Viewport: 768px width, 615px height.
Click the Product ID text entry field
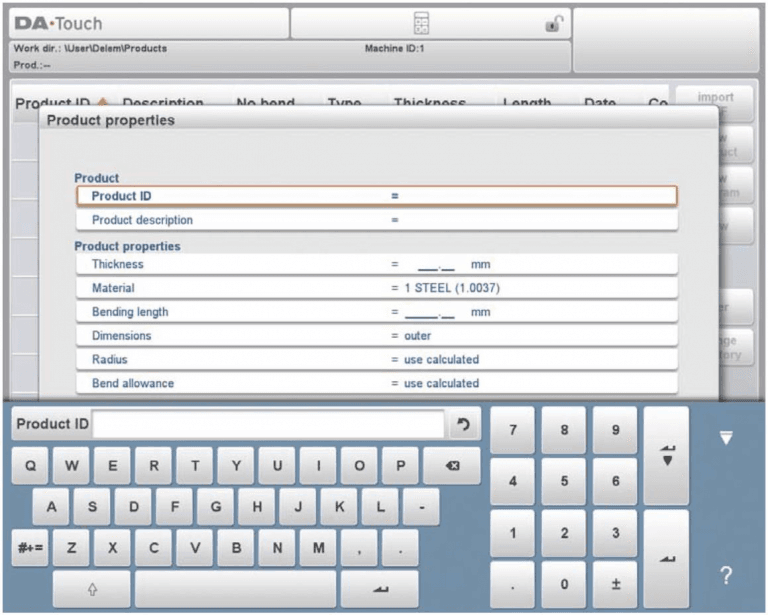coord(268,424)
